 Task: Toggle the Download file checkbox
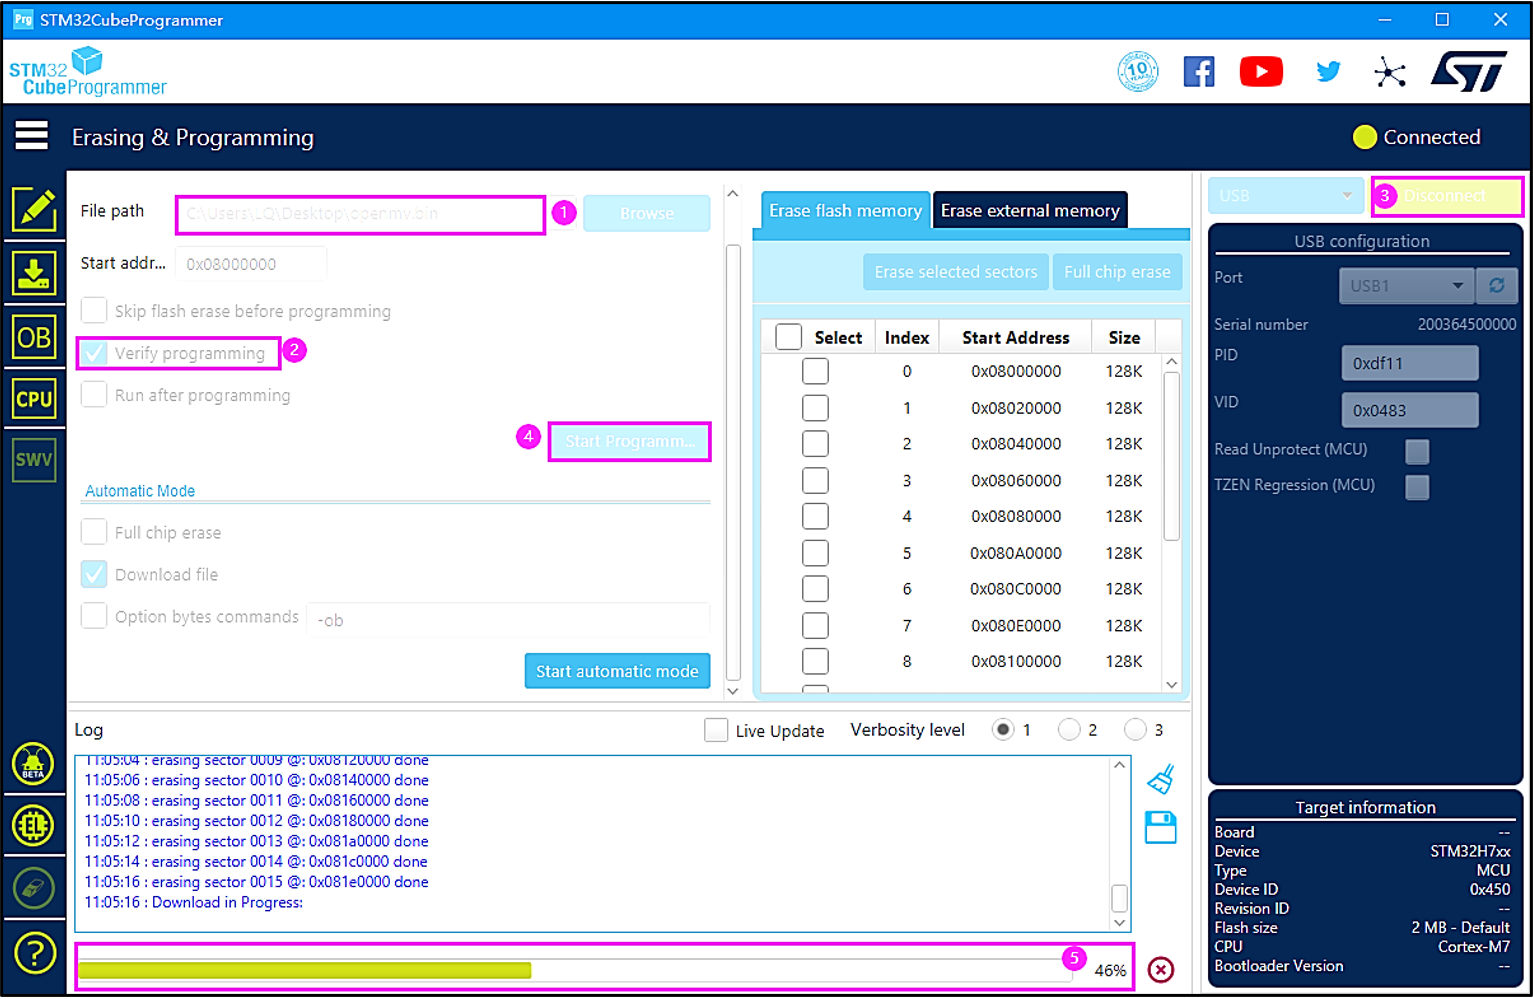[x=94, y=574]
